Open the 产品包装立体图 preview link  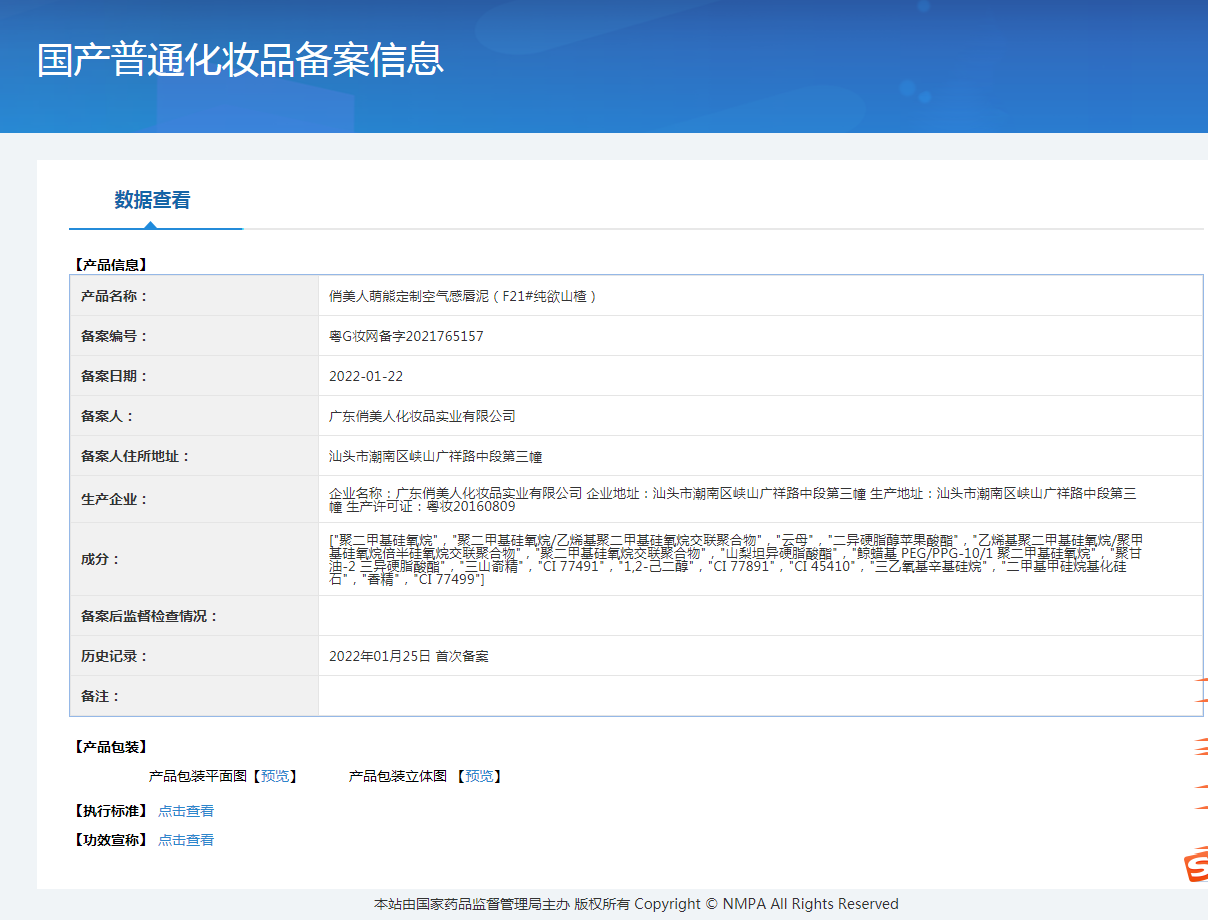point(479,776)
